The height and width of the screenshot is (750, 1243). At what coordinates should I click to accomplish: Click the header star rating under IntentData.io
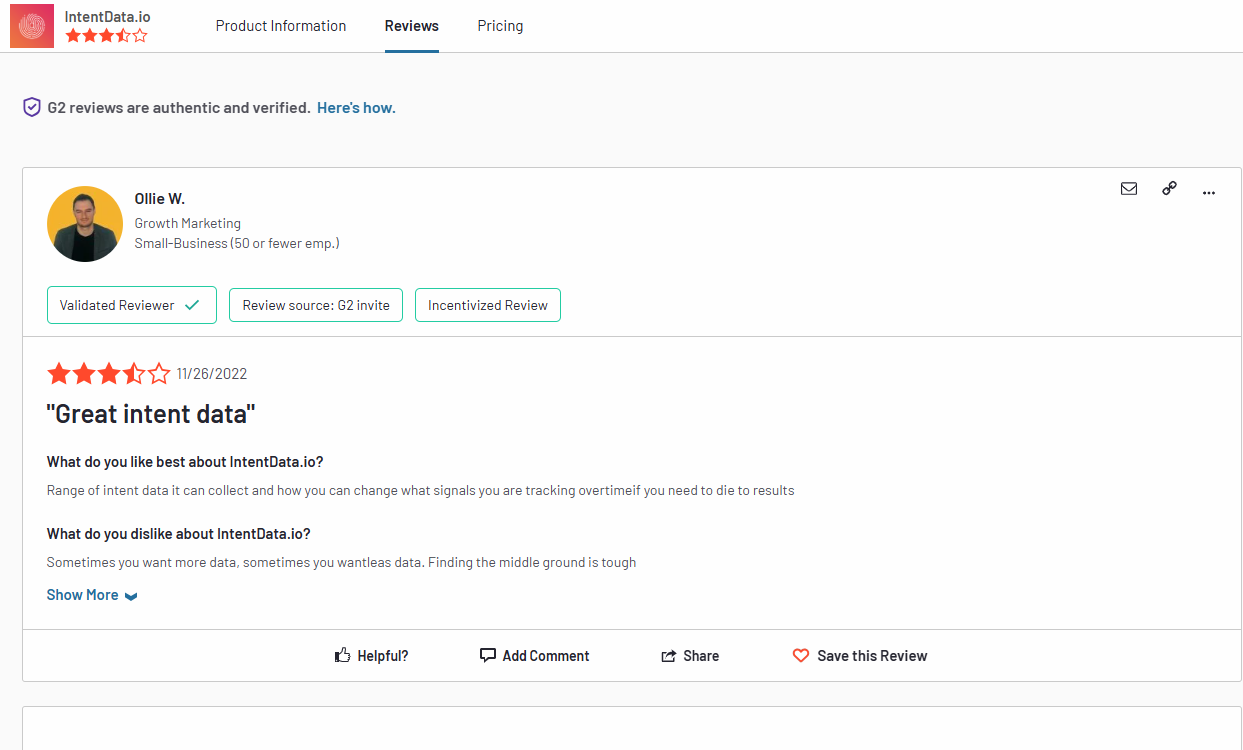click(x=106, y=36)
